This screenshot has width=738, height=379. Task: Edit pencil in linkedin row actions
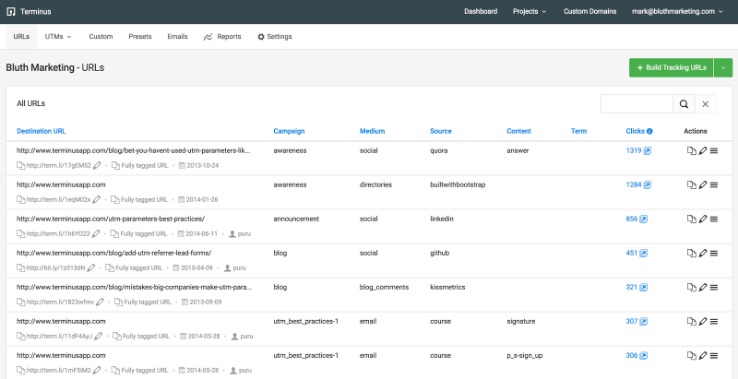coord(703,219)
